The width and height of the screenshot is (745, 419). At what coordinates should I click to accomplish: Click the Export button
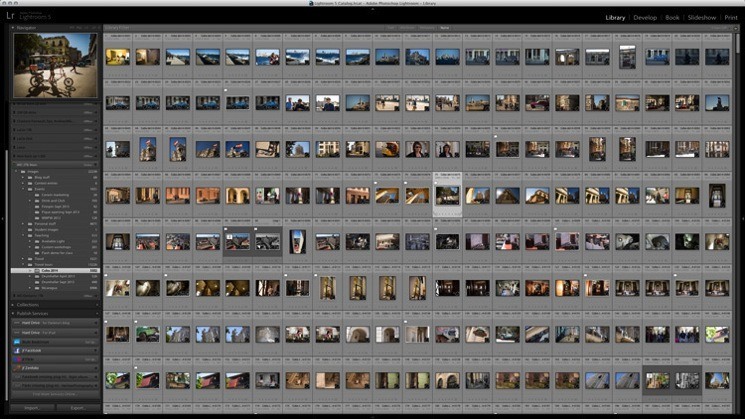[77, 408]
